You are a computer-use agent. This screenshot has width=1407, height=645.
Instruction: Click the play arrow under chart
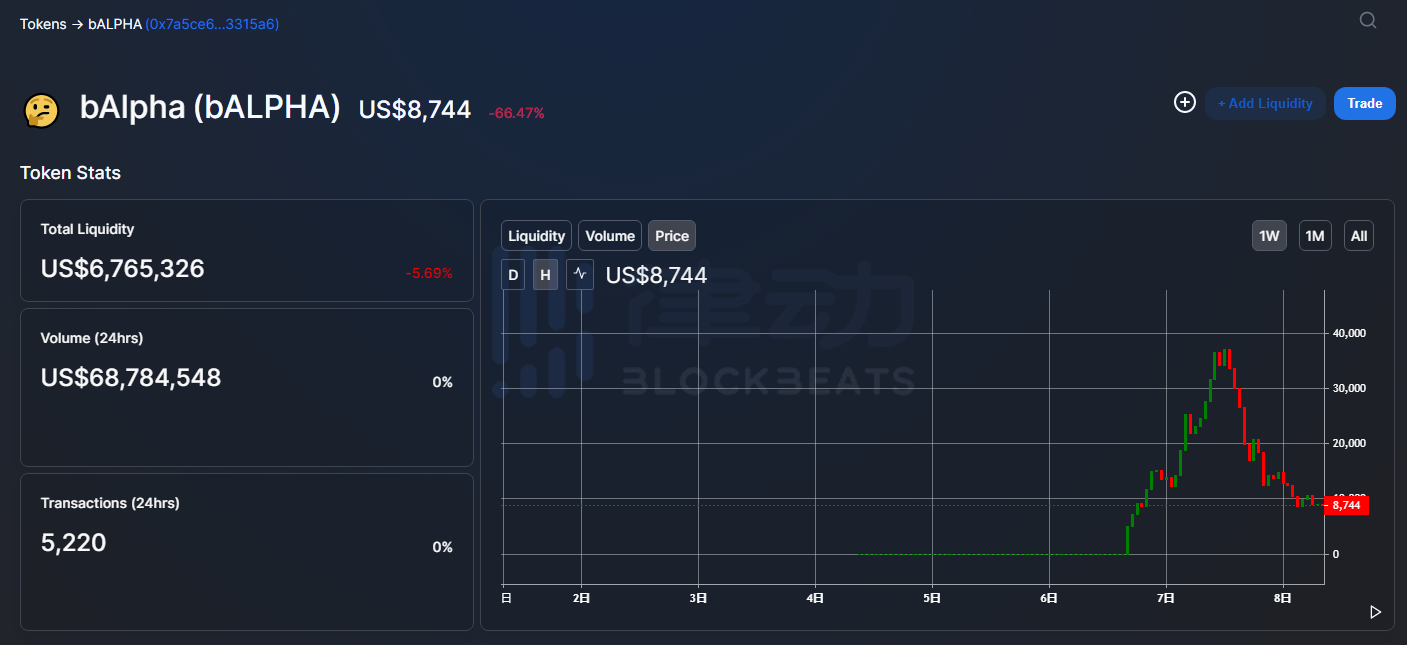point(1375,612)
